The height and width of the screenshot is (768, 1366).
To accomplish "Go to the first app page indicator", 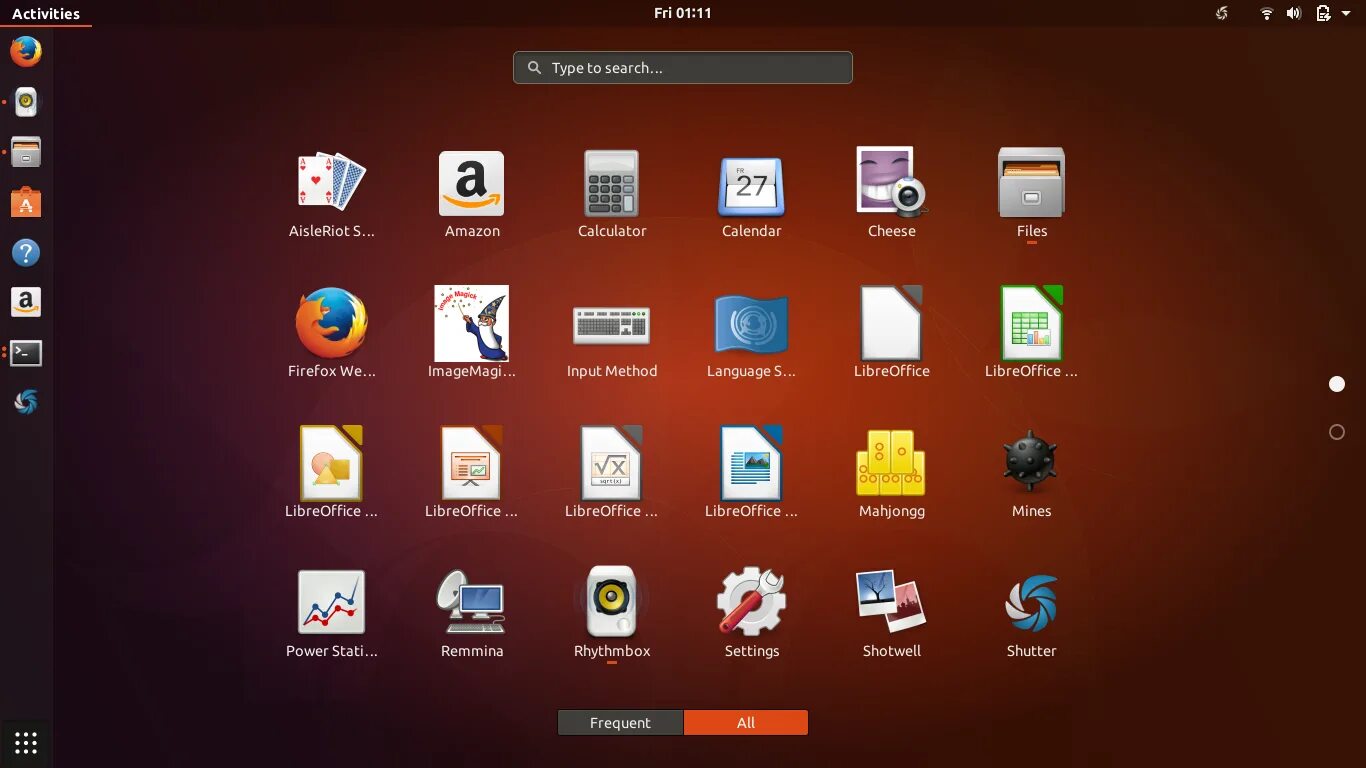I will (1337, 384).
